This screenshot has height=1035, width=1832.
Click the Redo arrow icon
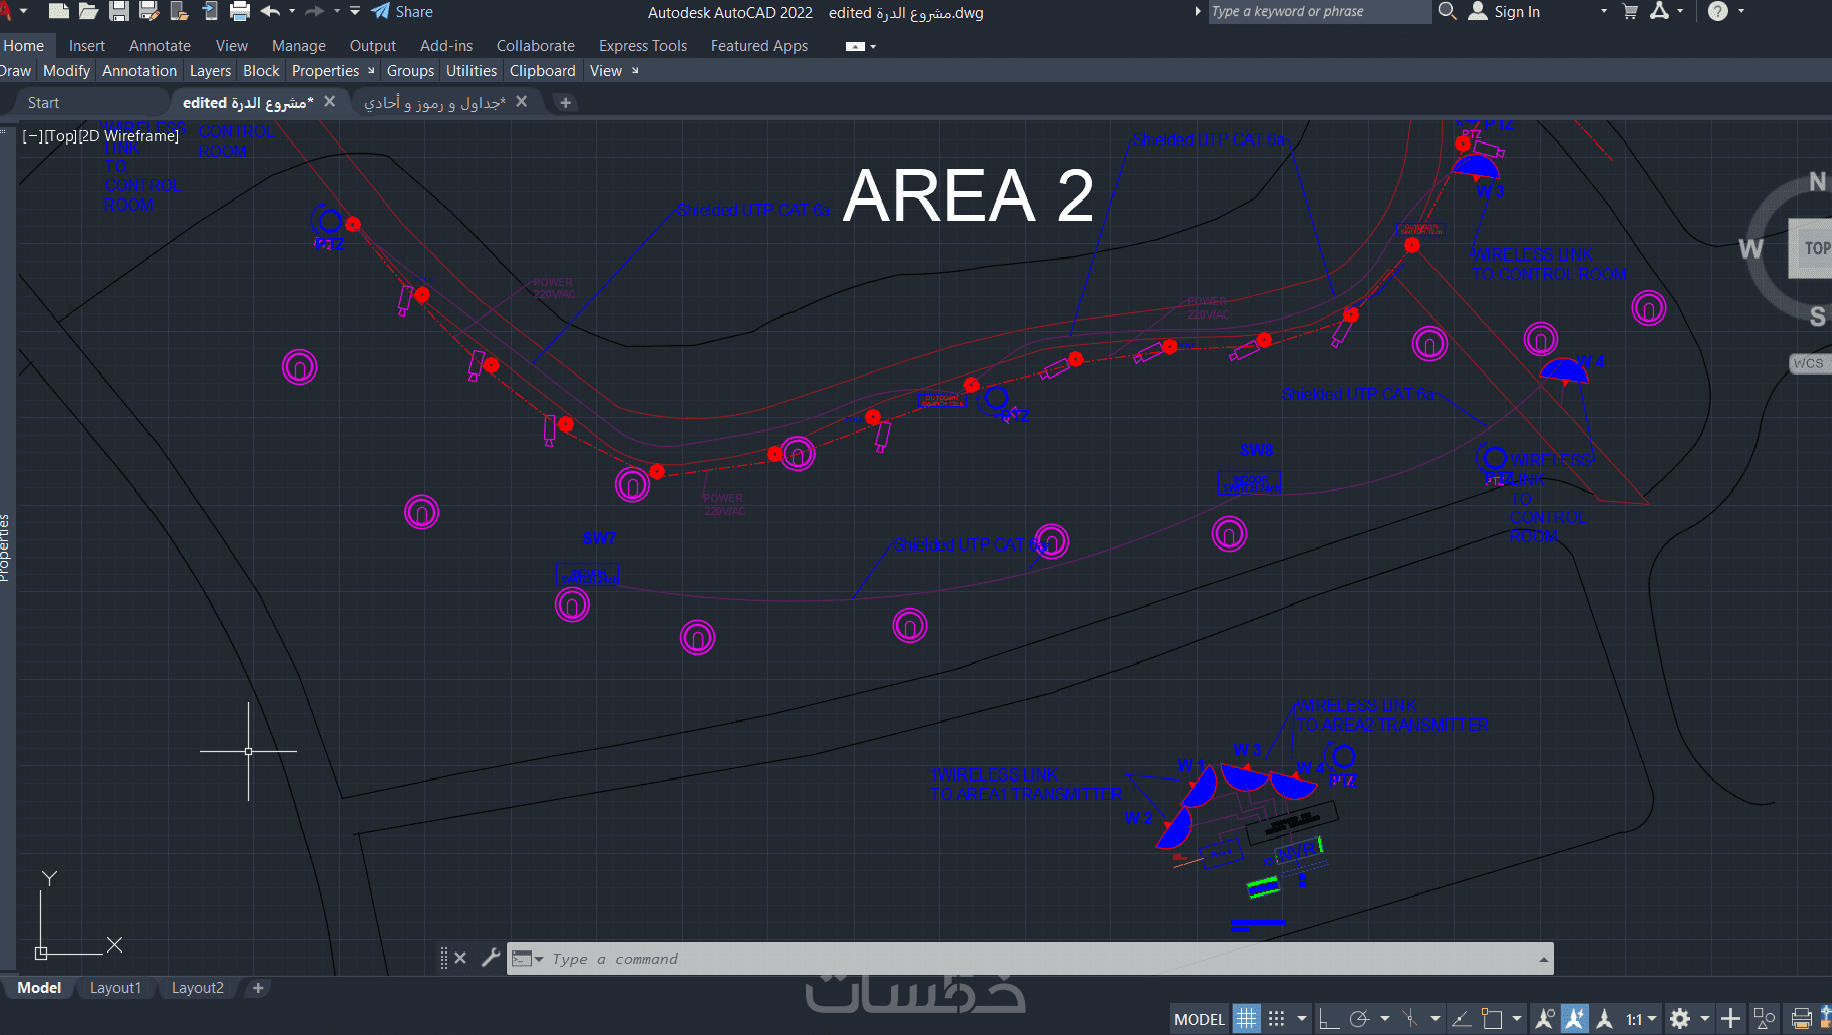(x=314, y=12)
